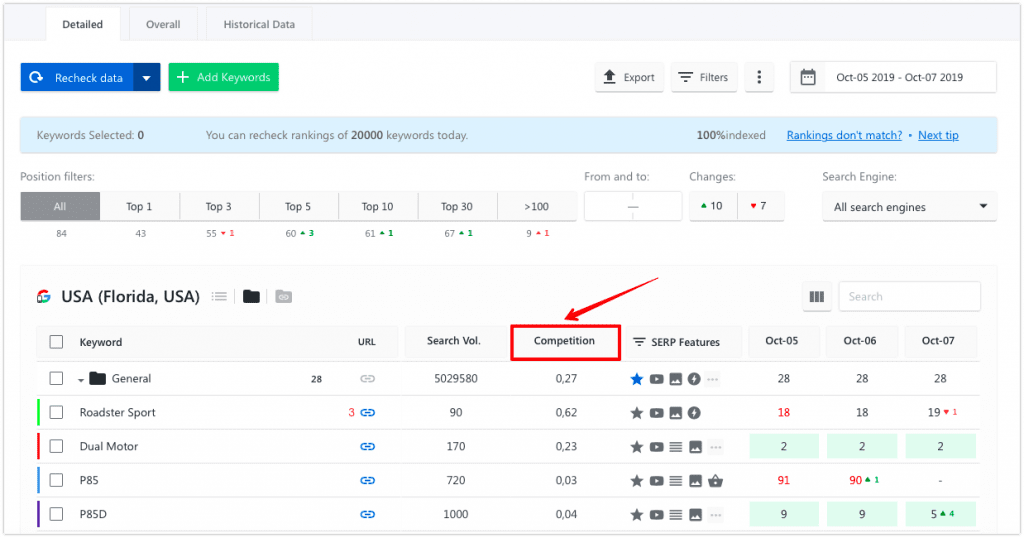Viewport: 1024px width, 538px height.
Task: Expand more SERP features in P85D row
Action: tap(716, 515)
